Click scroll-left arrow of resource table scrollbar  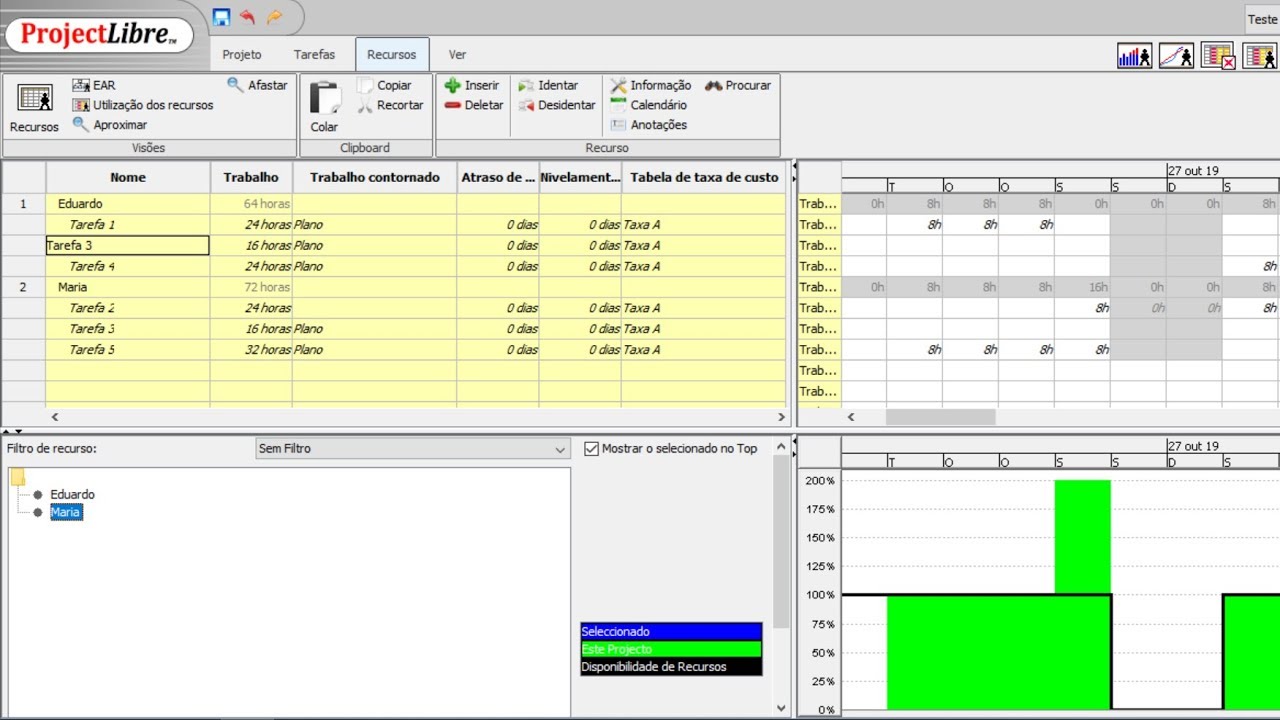[x=55, y=417]
